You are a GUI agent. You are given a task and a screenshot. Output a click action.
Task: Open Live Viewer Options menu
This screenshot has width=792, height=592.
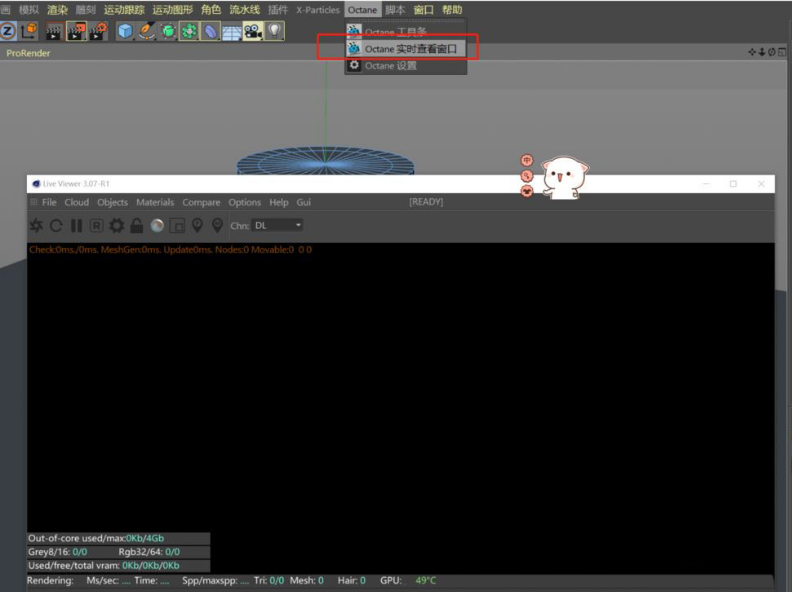[x=244, y=203]
